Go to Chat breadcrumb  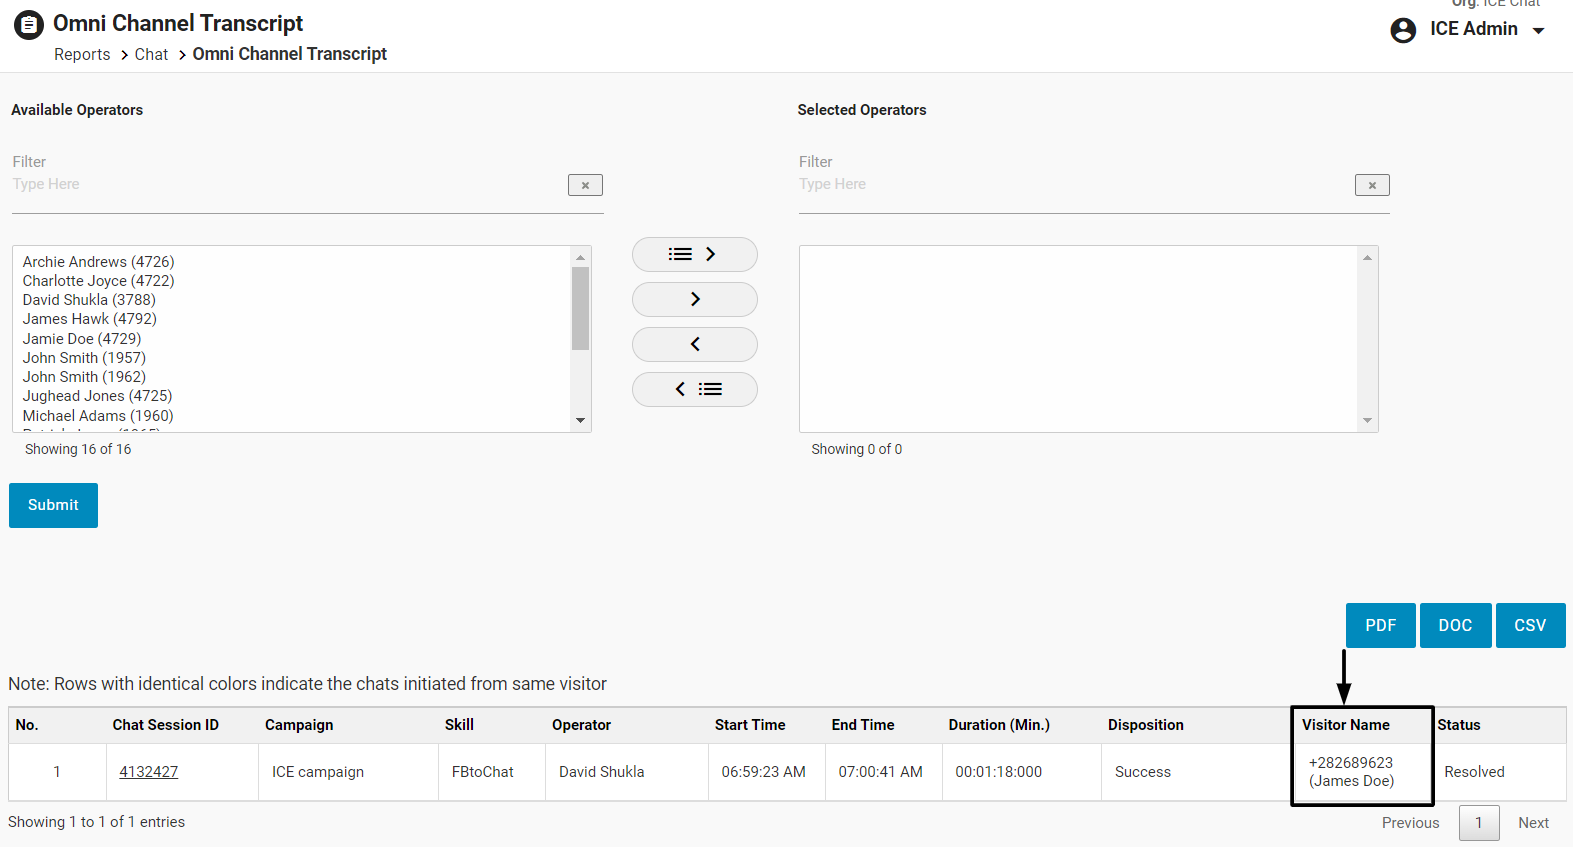click(151, 55)
